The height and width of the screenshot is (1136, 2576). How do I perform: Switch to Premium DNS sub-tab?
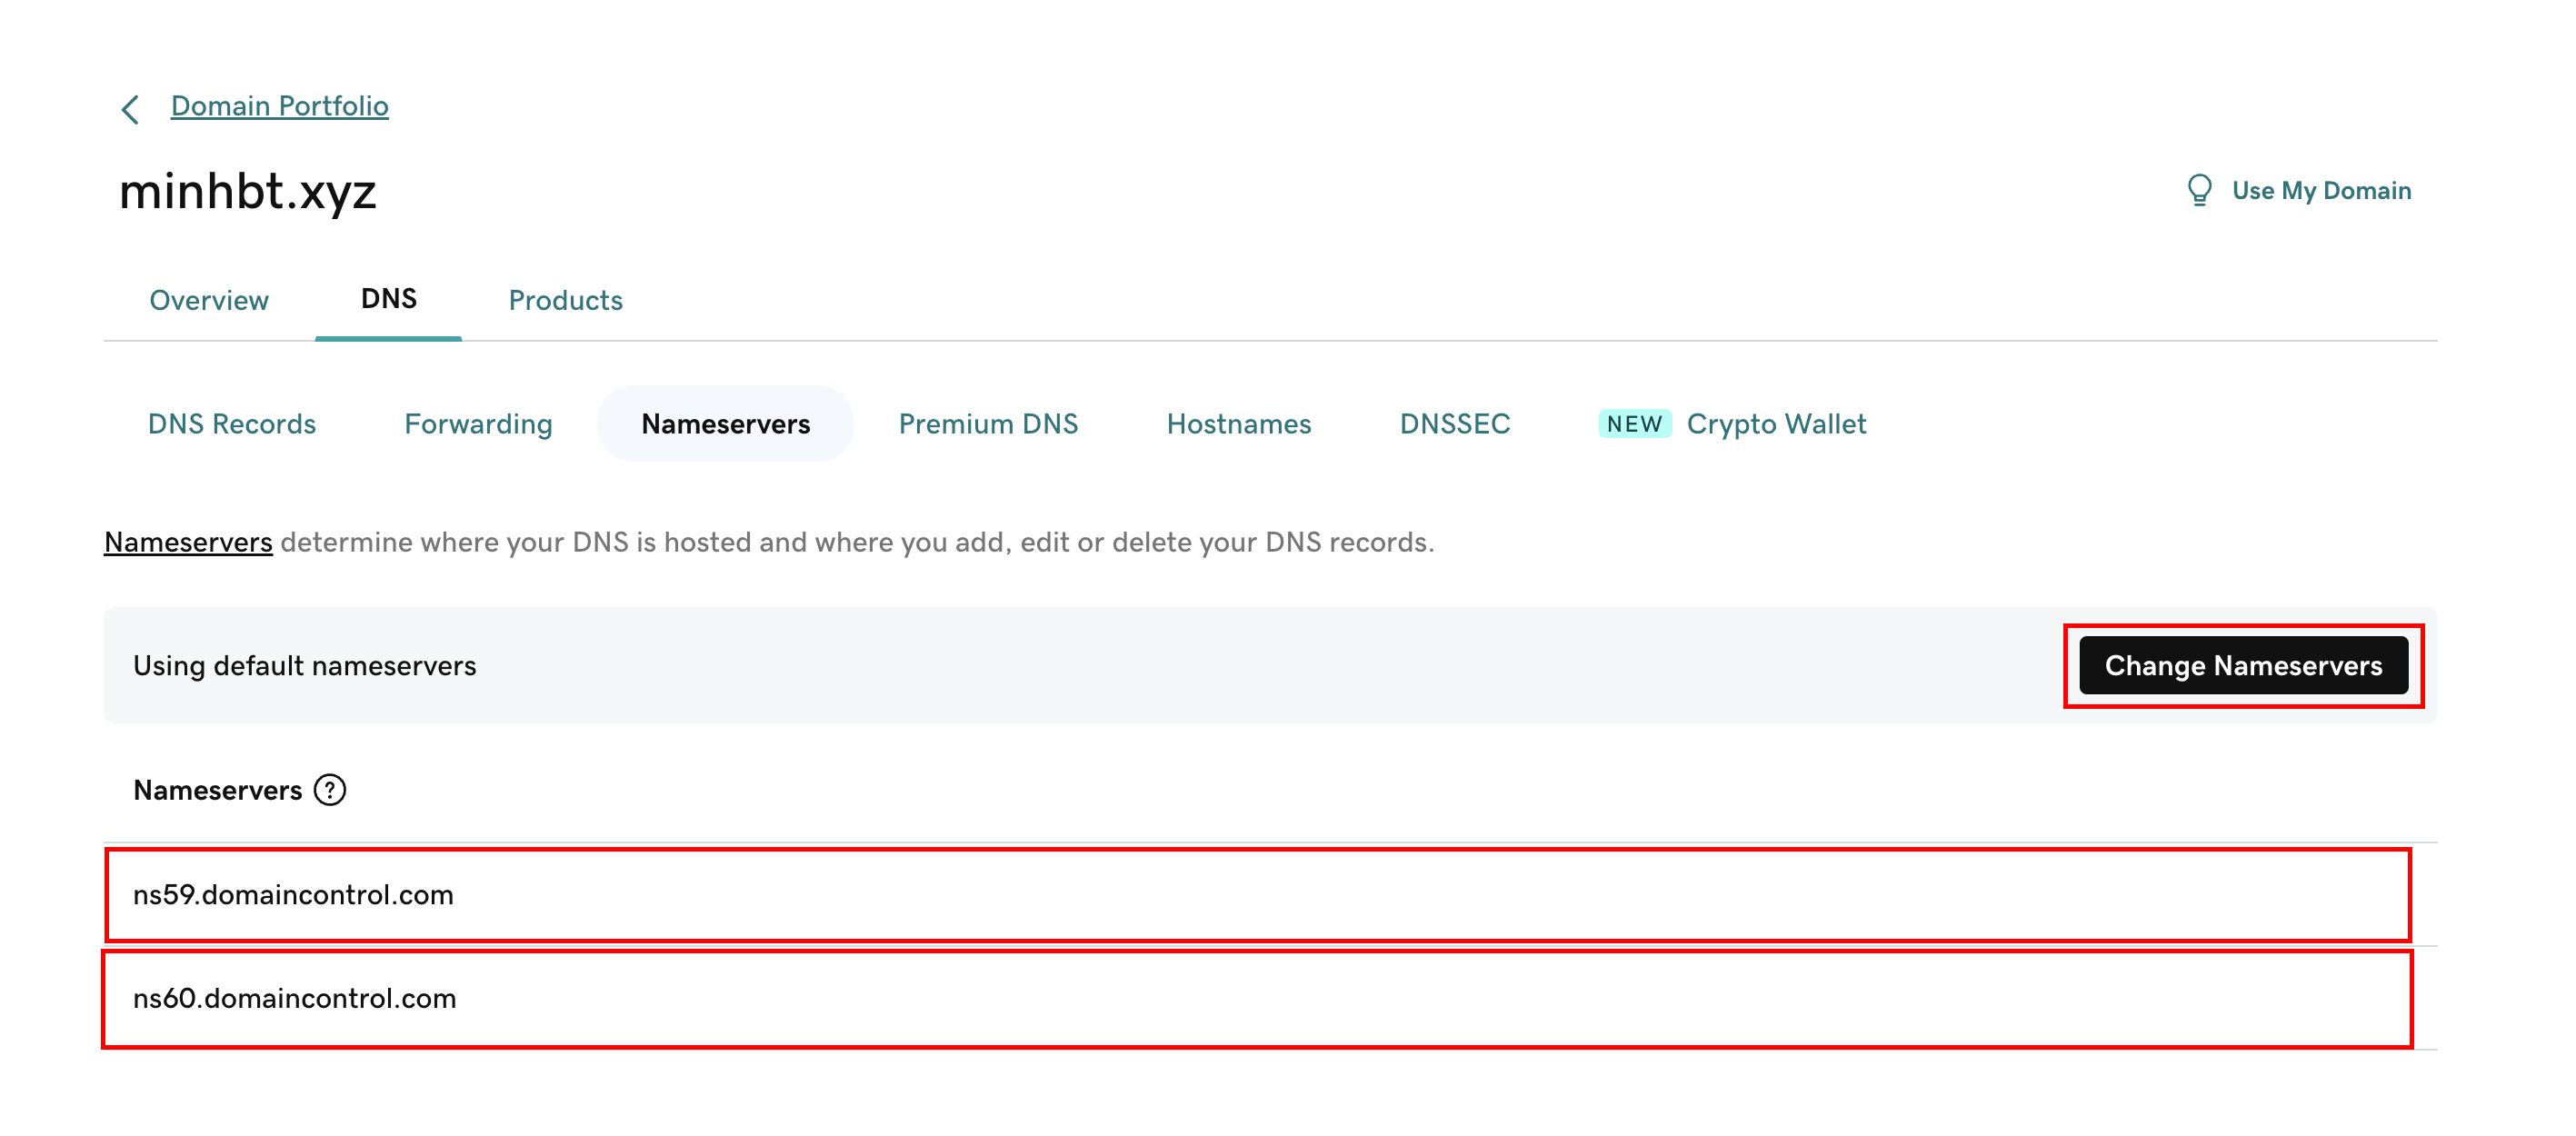[988, 424]
